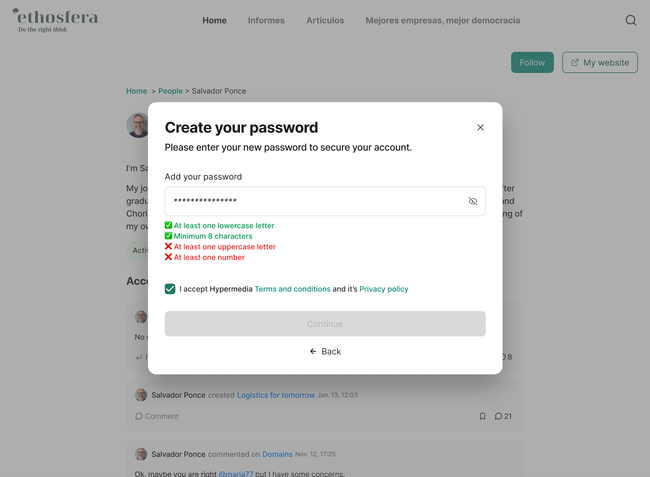The image size is (650, 477).
Task: Select the Home navigation tab
Action: [x=214, y=20]
